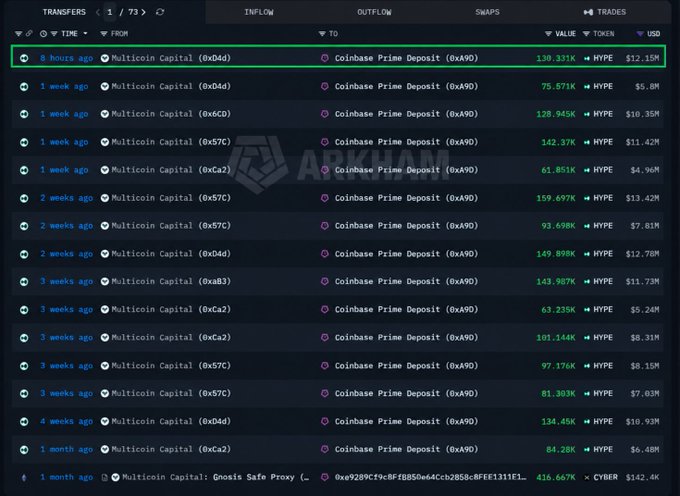Go to next transfers page

click(x=143, y=12)
